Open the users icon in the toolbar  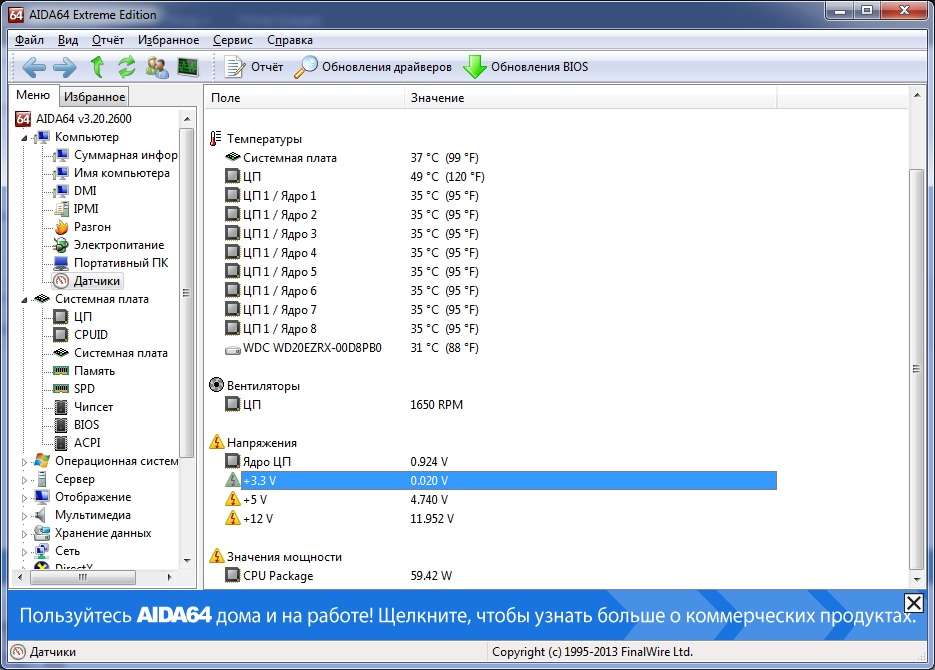(x=157, y=67)
